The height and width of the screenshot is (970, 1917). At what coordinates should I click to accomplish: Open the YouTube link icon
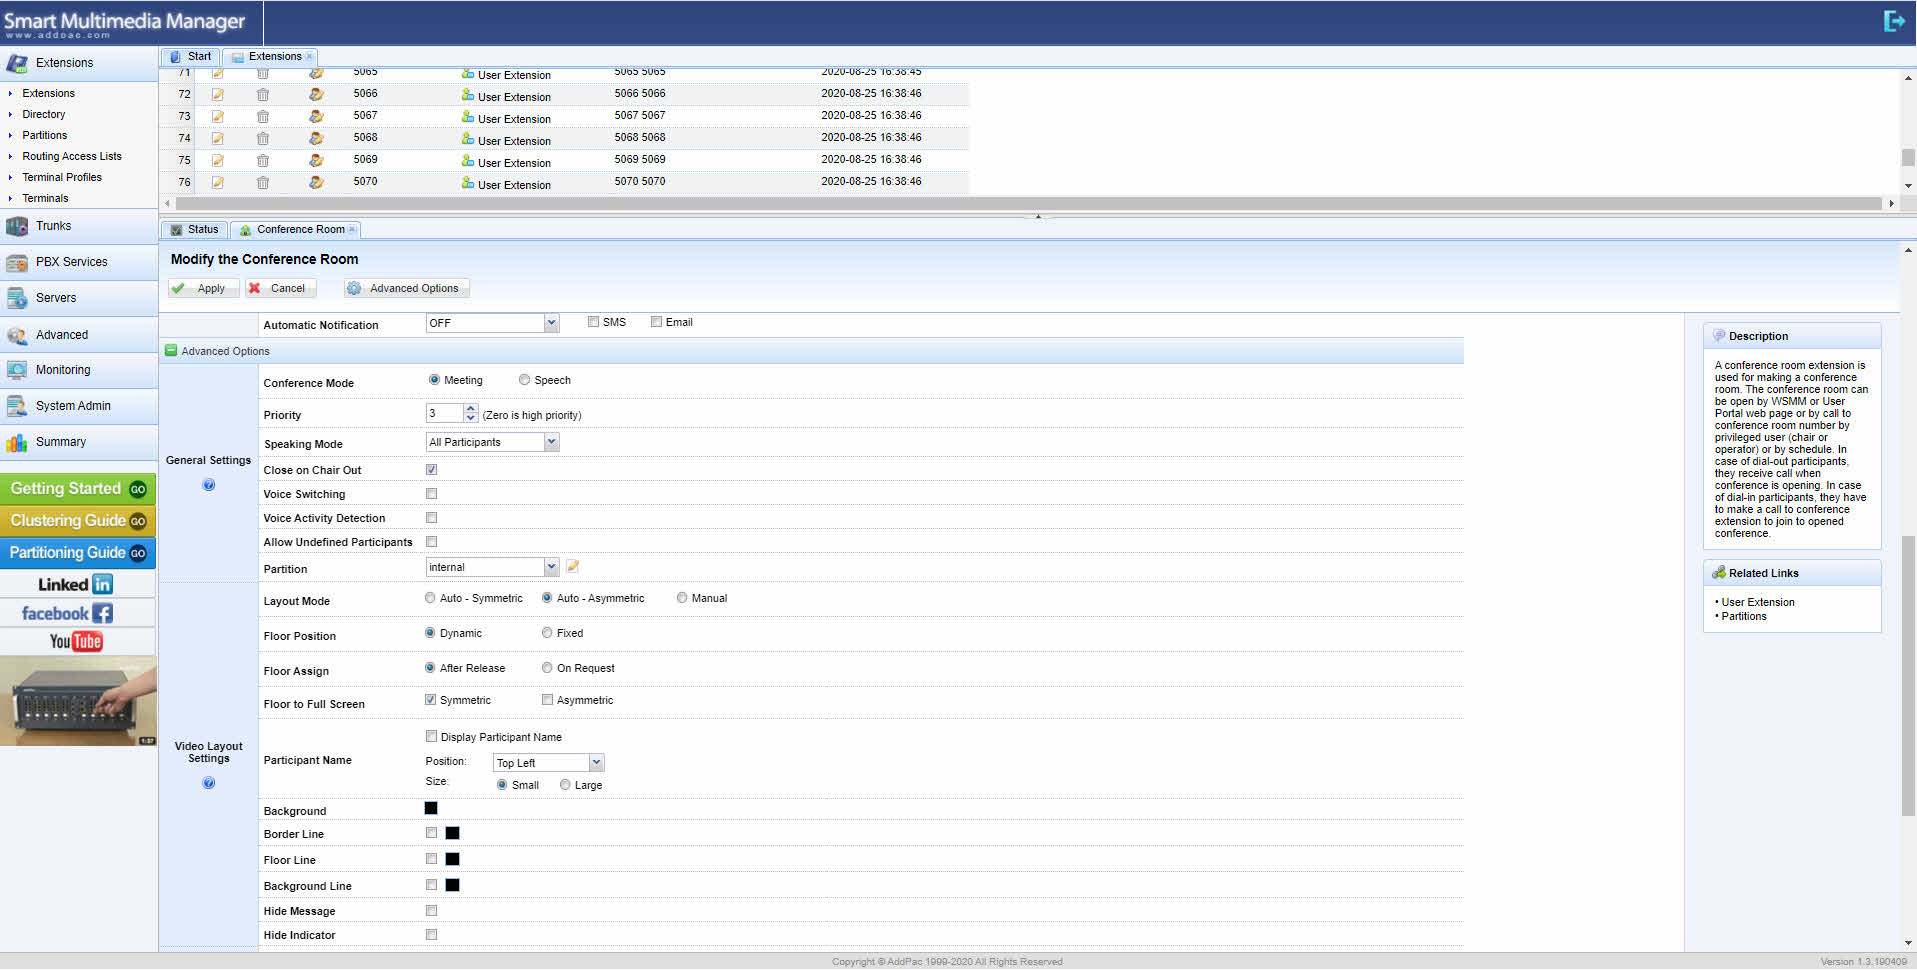point(77,641)
